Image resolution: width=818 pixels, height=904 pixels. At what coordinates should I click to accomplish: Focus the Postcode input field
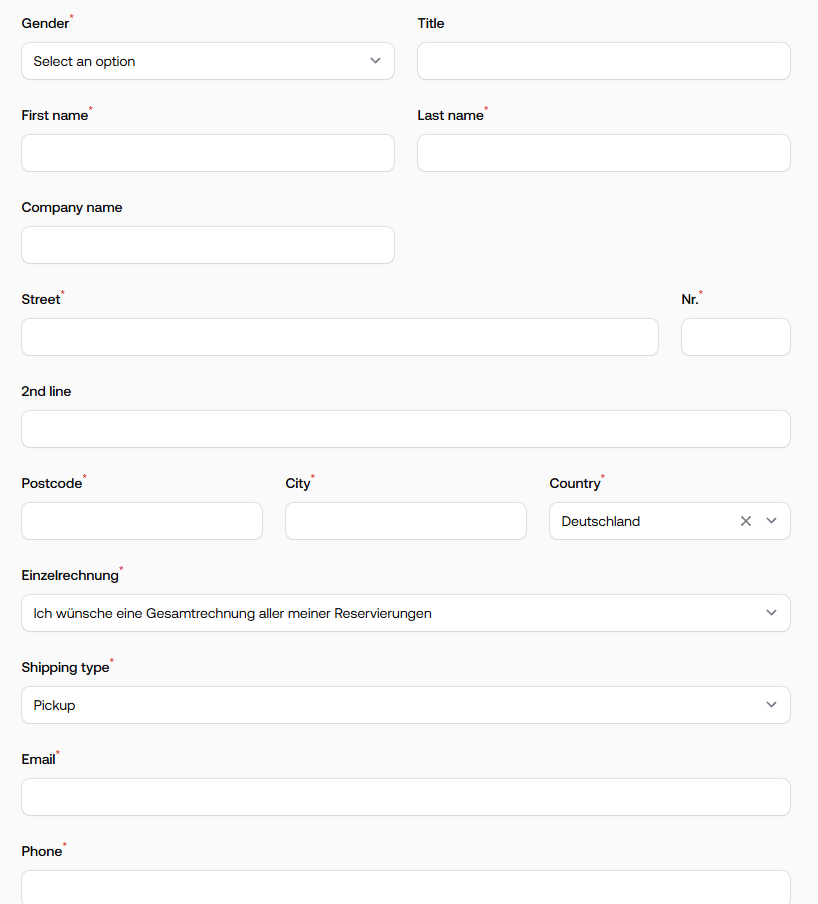[x=142, y=521]
